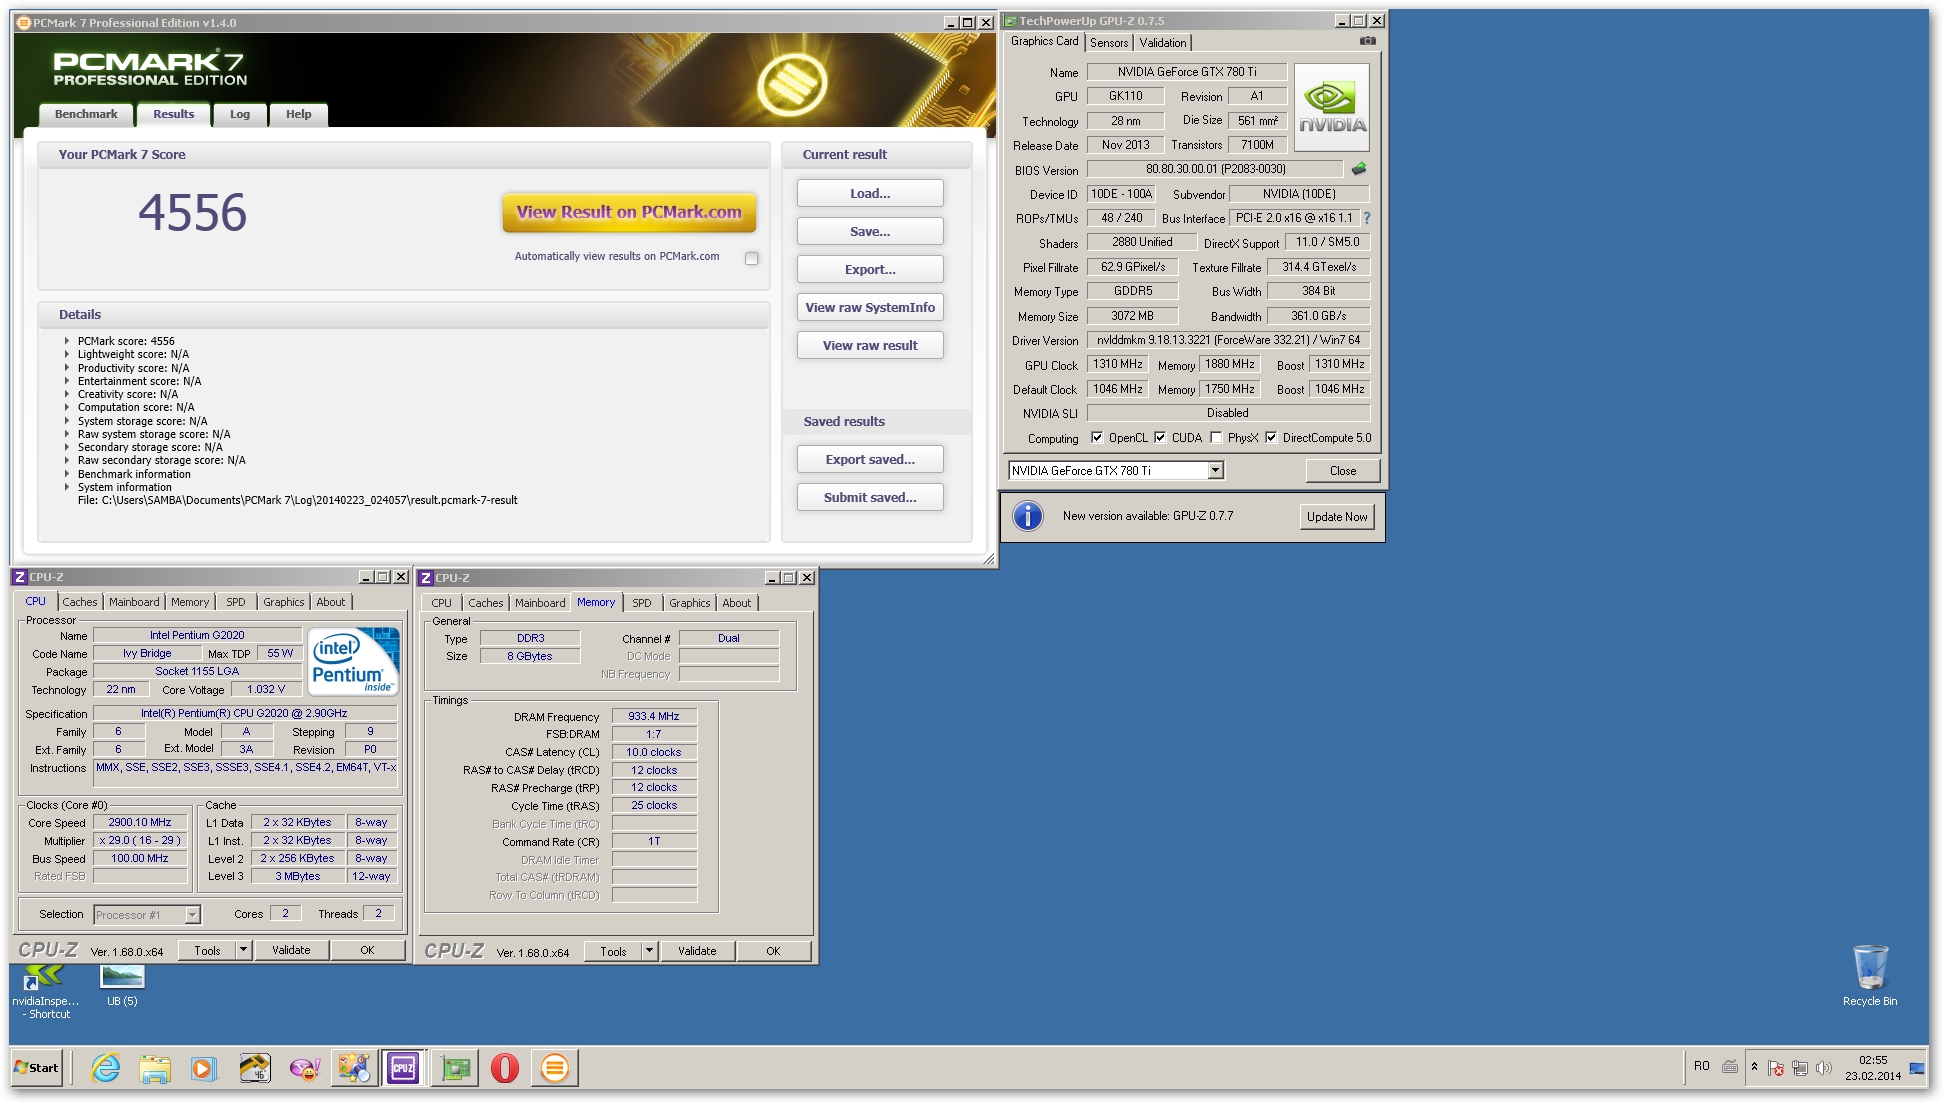Open SPD tab in CPU-Z Memory window

click(642, 603)
